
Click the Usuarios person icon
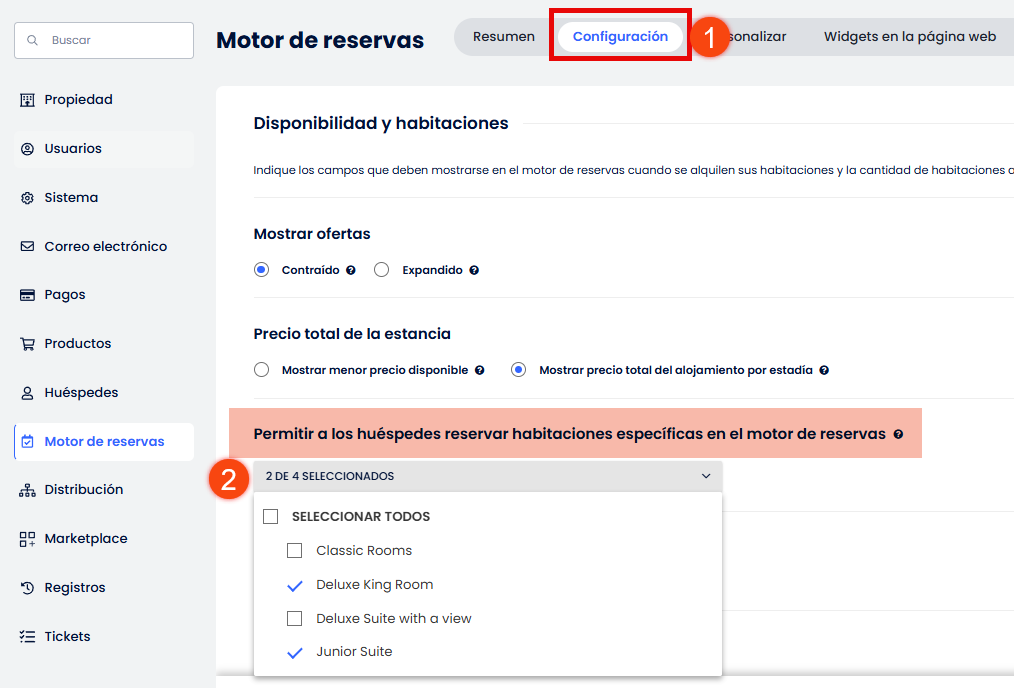point(27,149)
